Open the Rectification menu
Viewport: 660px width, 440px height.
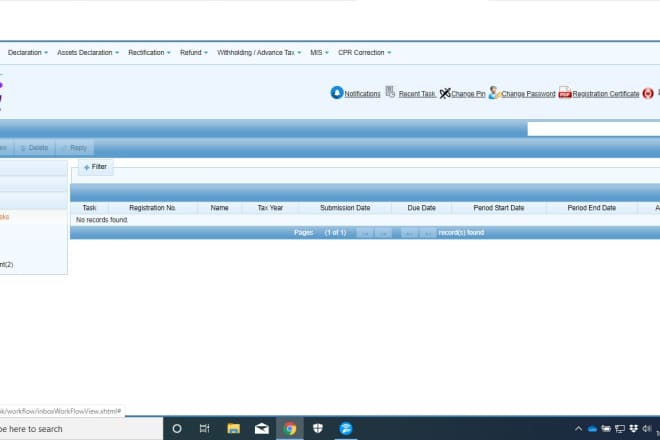(150, 52)
